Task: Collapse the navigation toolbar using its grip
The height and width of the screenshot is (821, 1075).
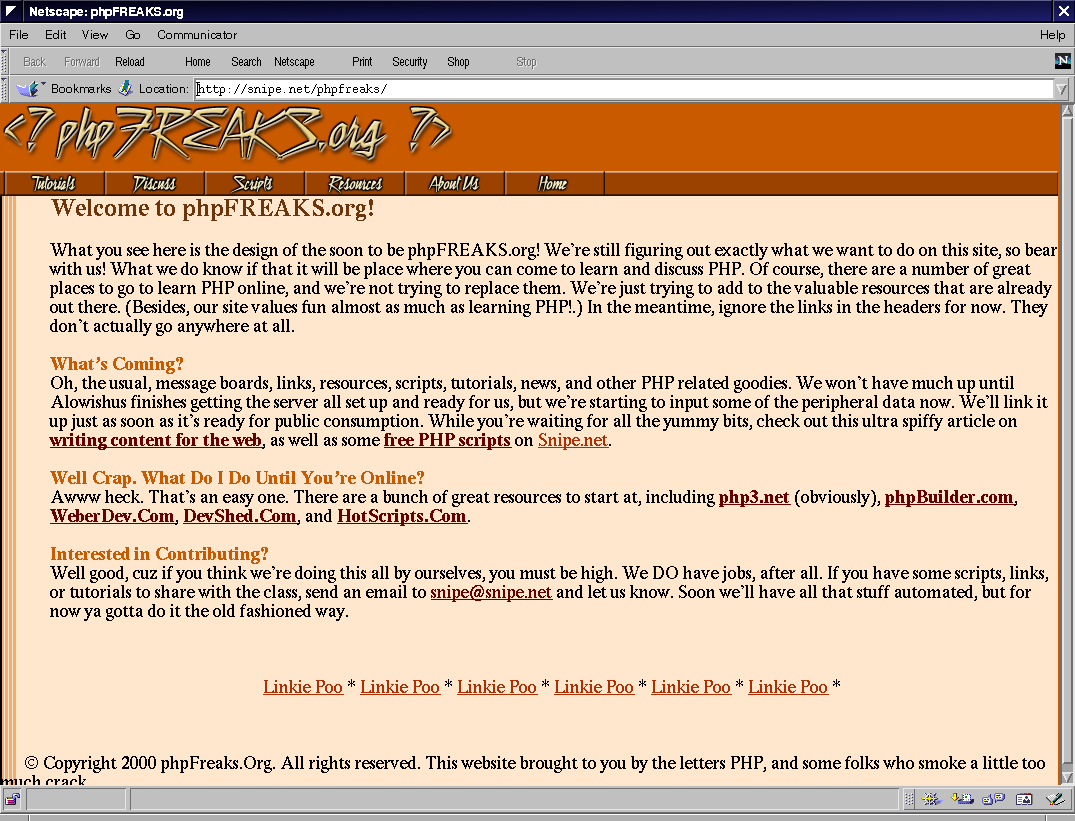Action: [4, 62]
